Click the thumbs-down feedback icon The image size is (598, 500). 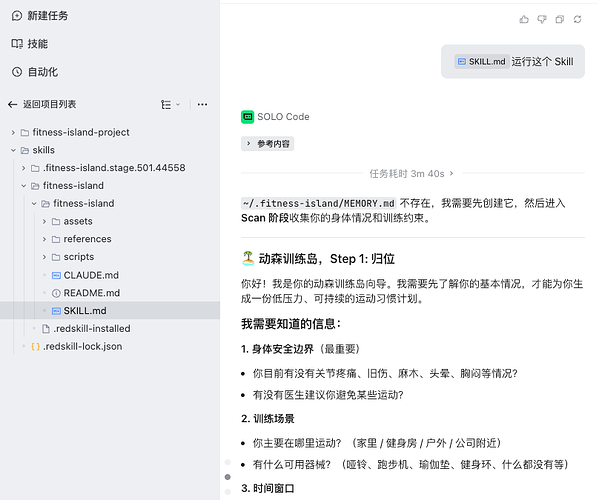click(542, 19)
